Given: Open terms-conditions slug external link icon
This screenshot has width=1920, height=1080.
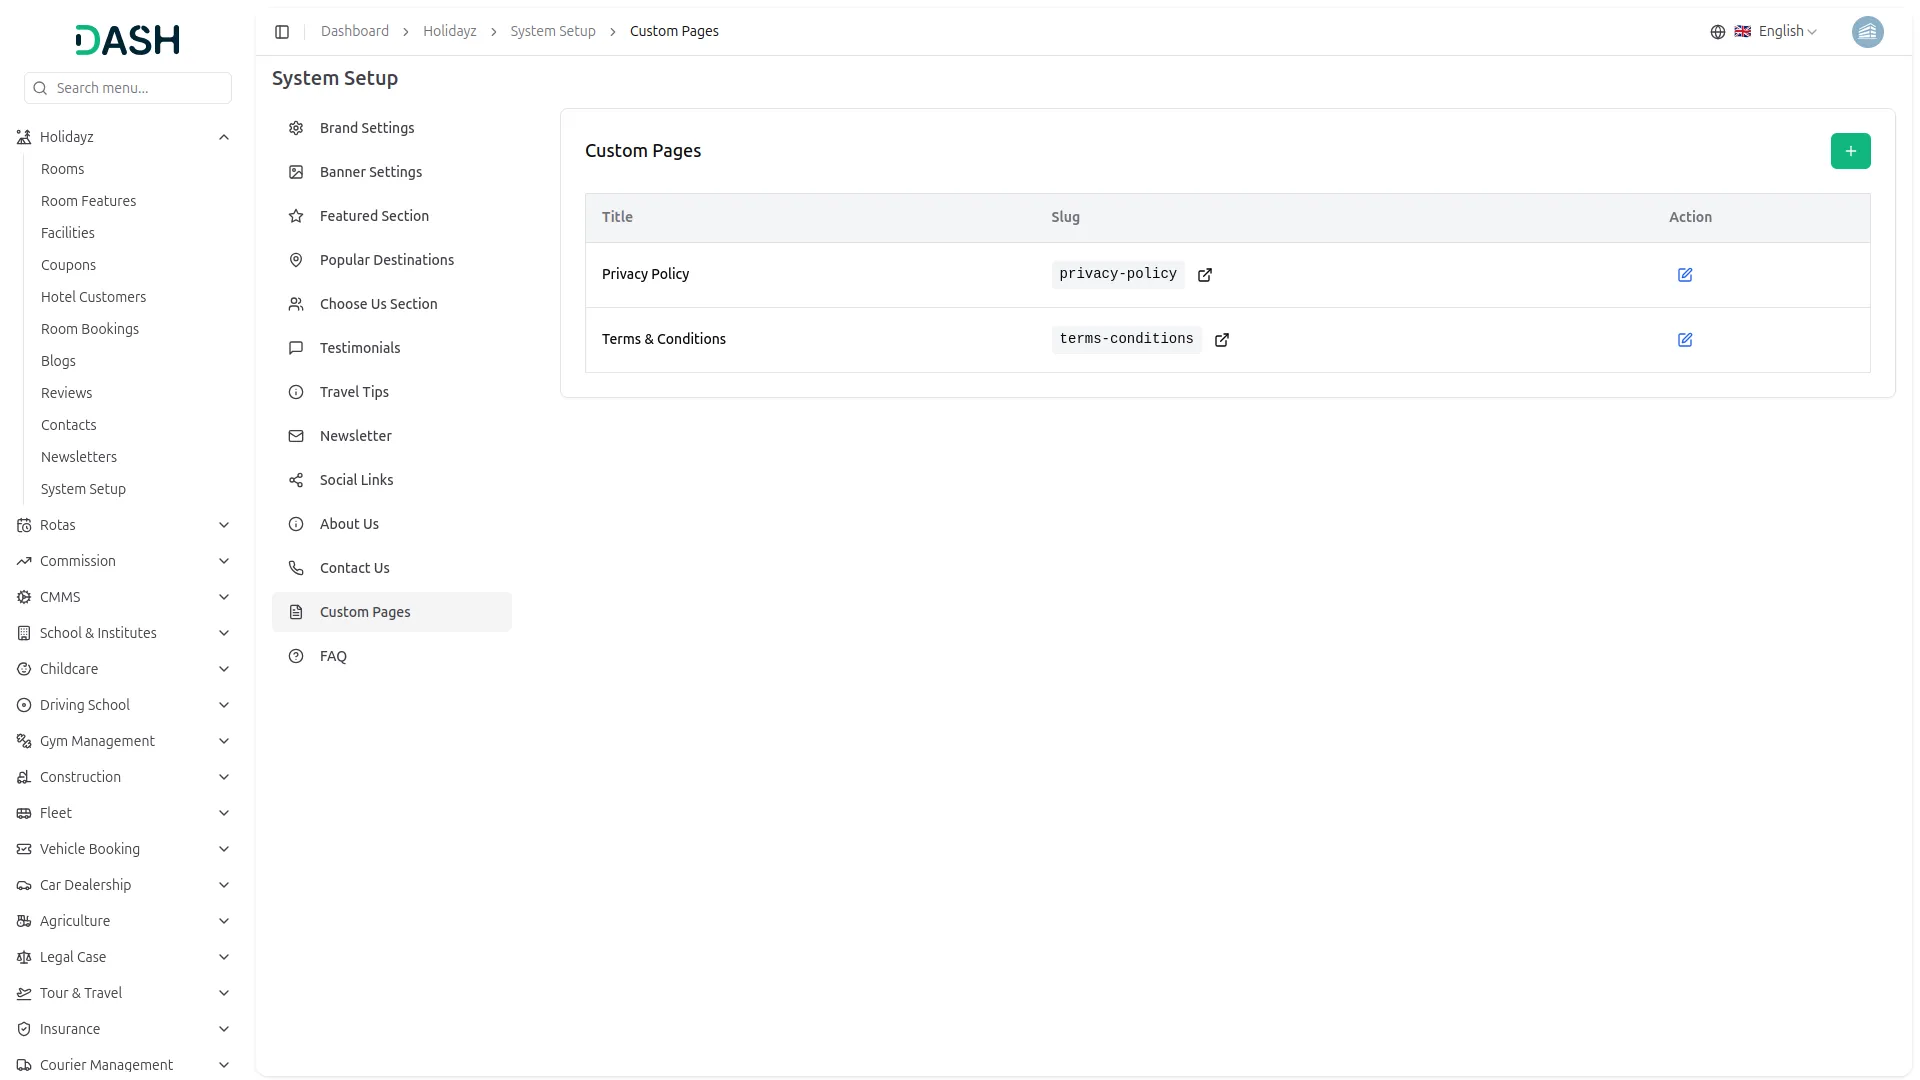Looking at the screenshot, I should pos(1221,340).
